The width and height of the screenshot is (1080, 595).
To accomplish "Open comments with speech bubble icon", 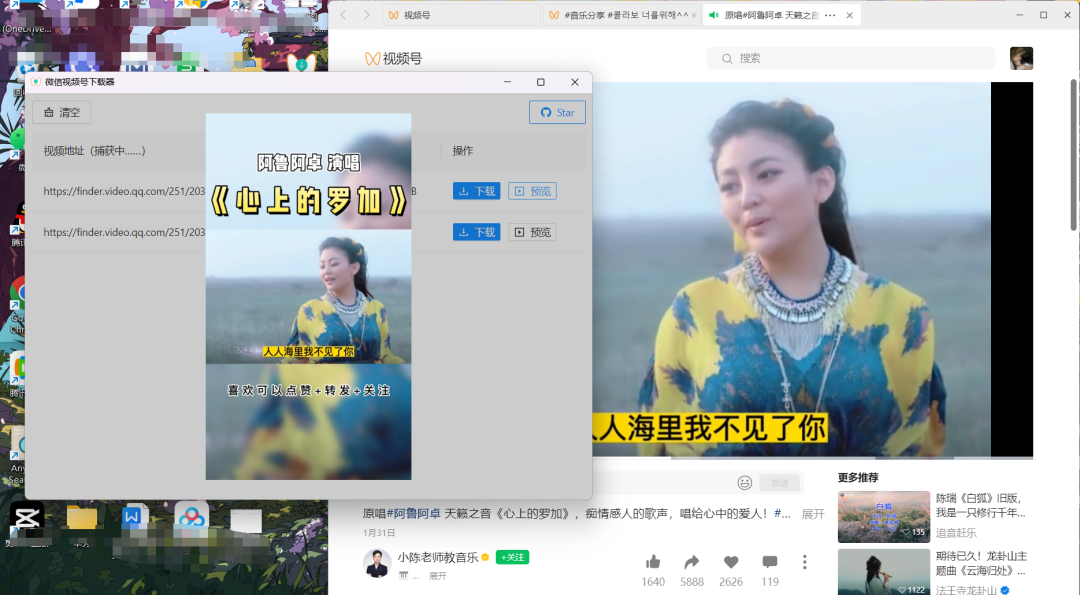I will click(770, 562).
